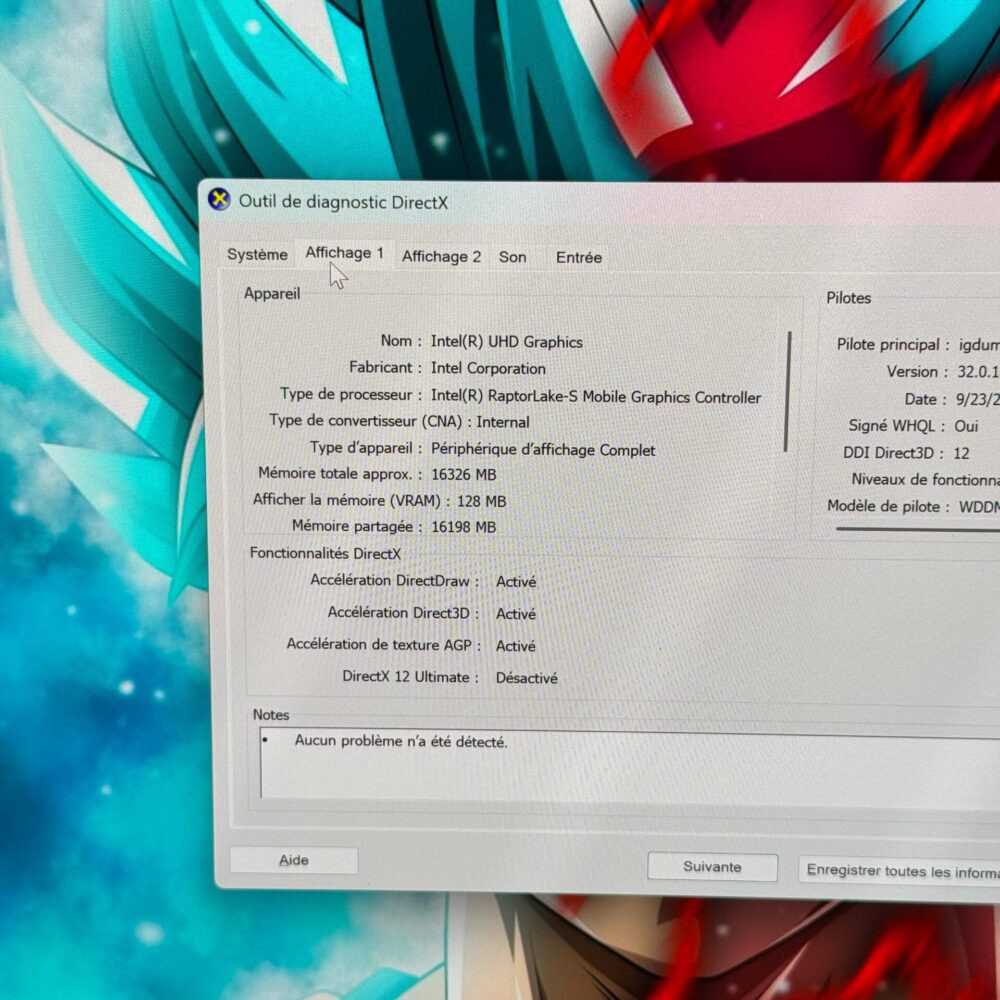This screenshot has height=1000, width=1000.
Task: Click the '16198 MB' shared memory value
Action: point(464,527)
